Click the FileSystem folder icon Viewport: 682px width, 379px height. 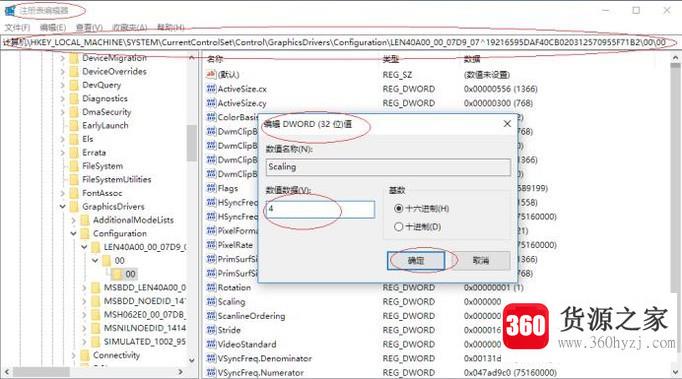click(x=74, y=166)
